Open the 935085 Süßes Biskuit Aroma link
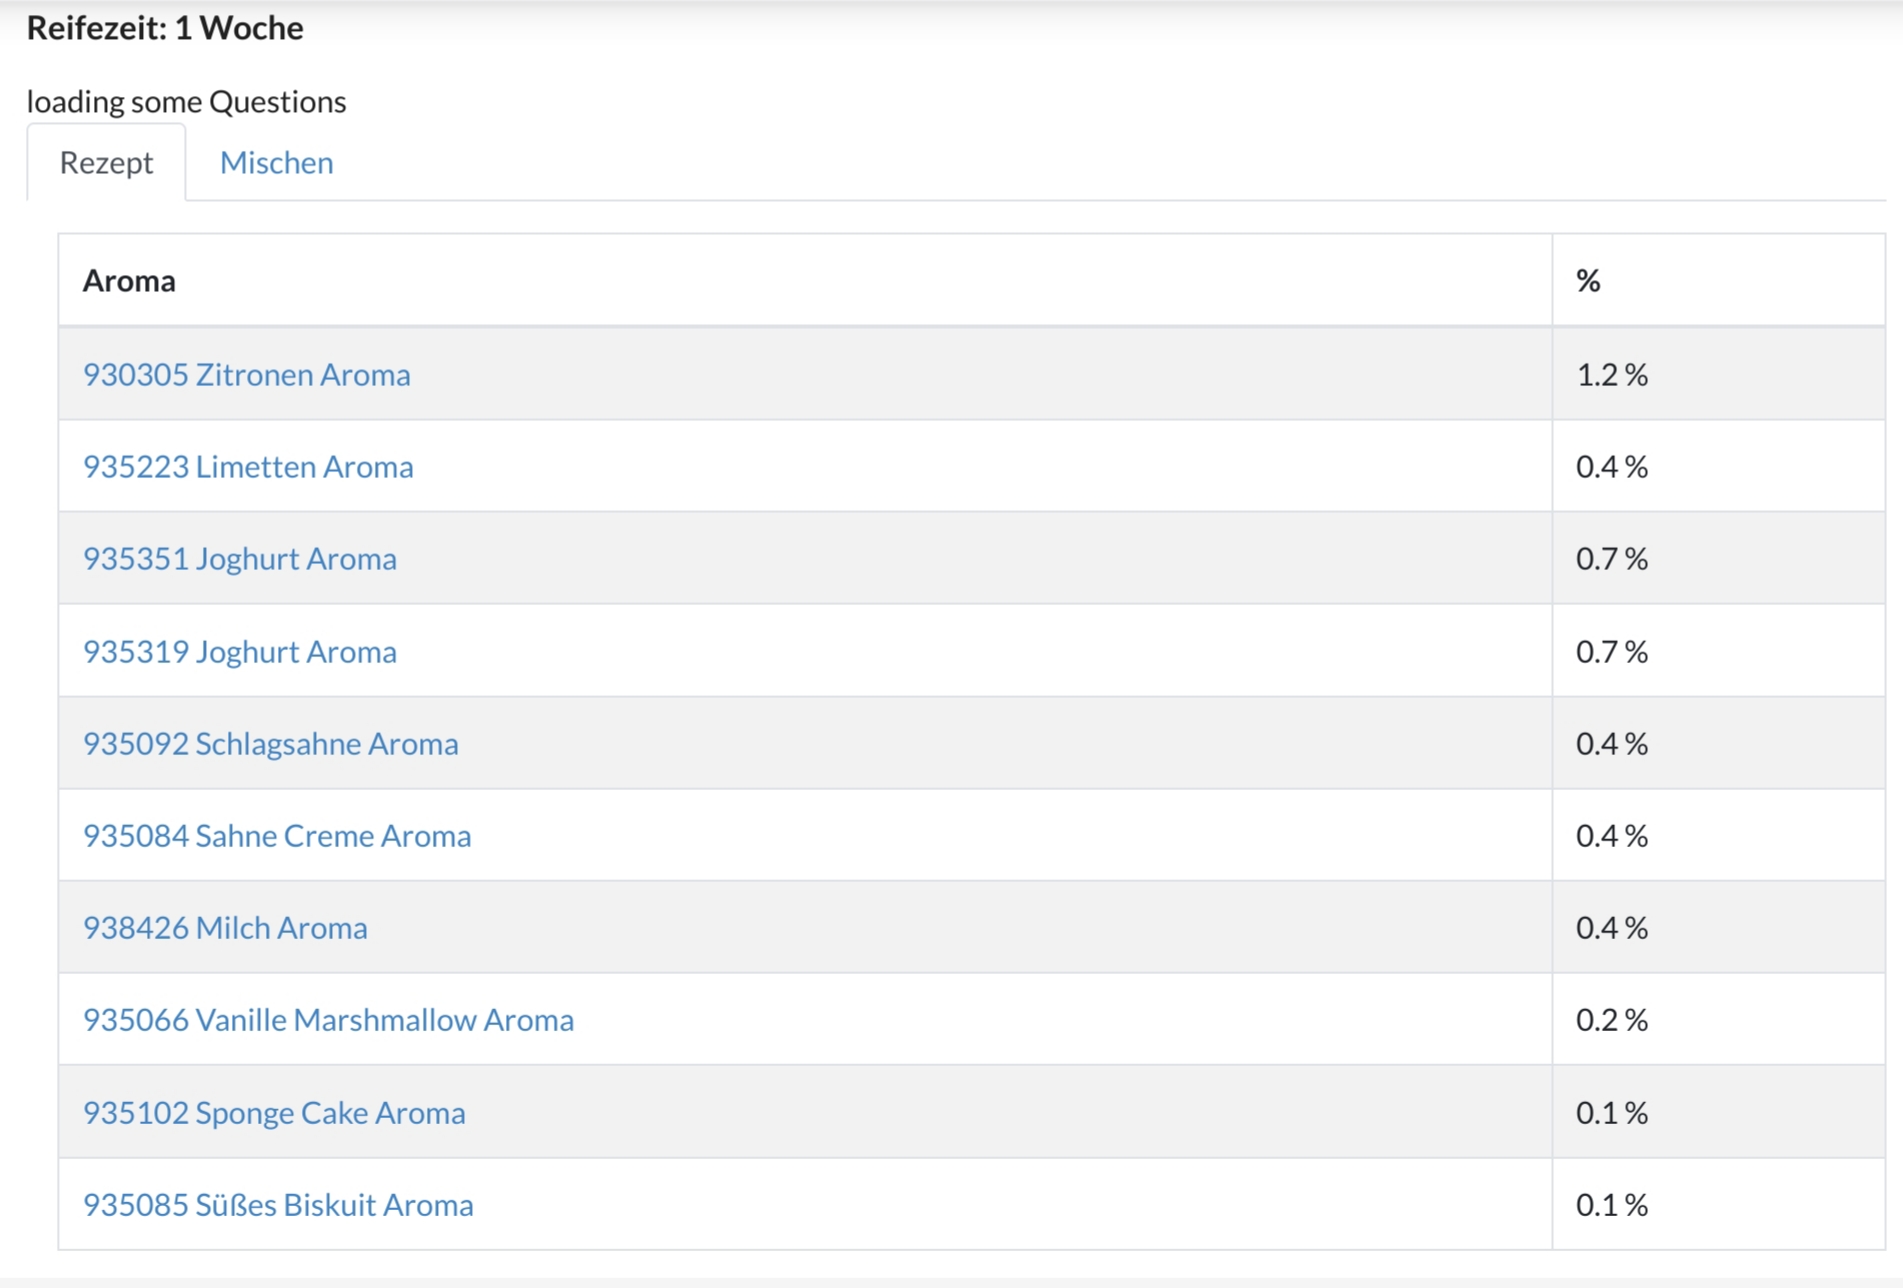 (x=277, y=1204)
